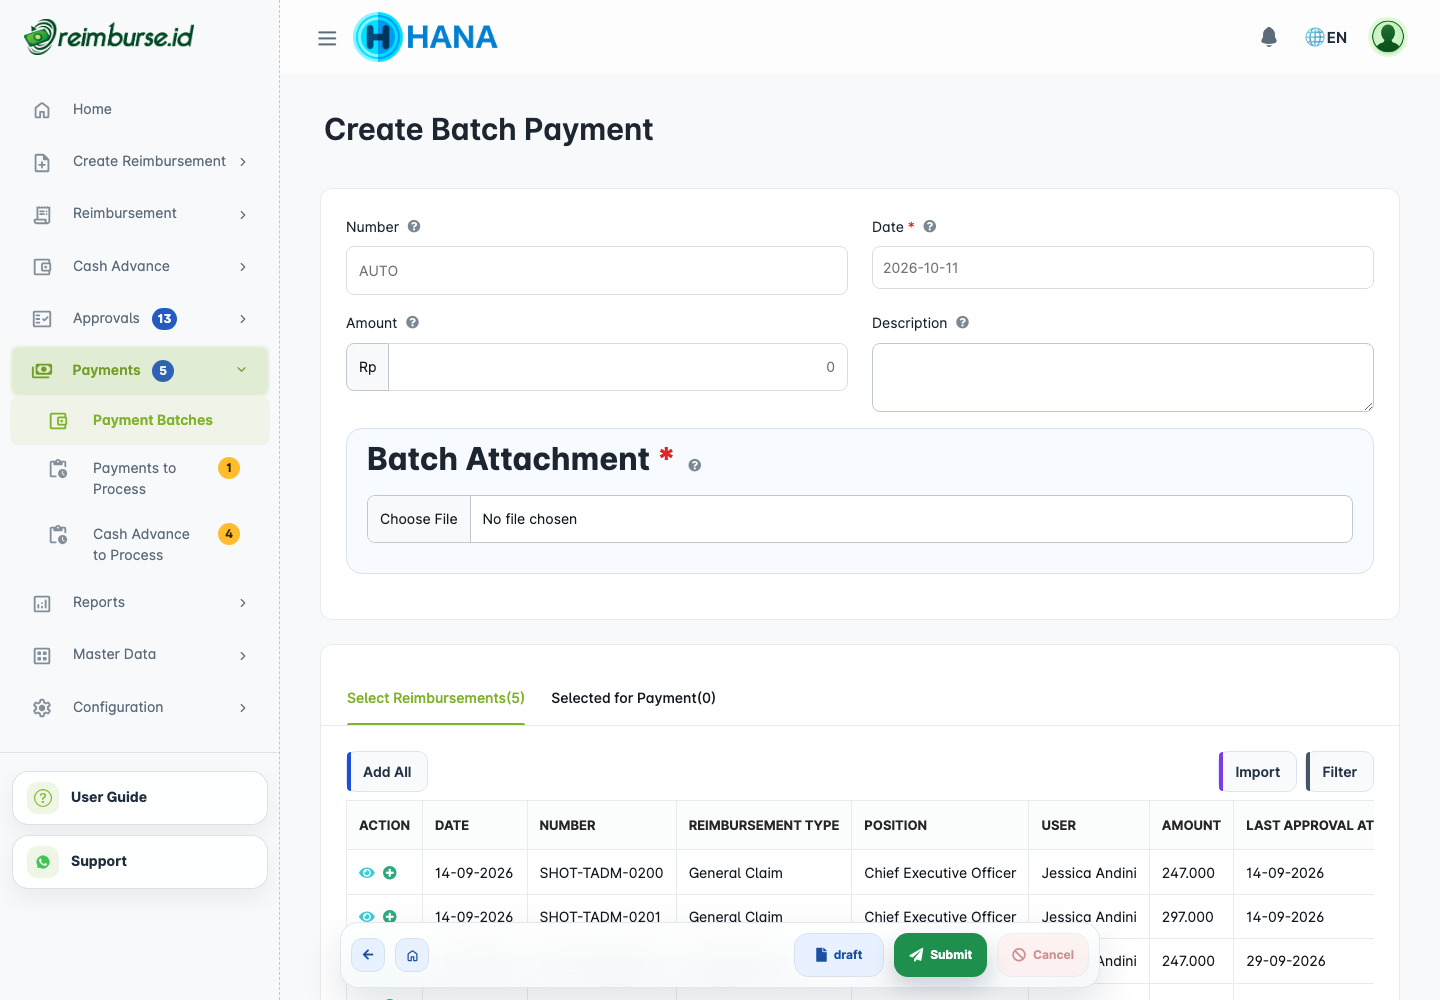This screenshot has width=1440, height=1000.
Task: Open Cash Advance to Process item
Action: tap(140, 544)
